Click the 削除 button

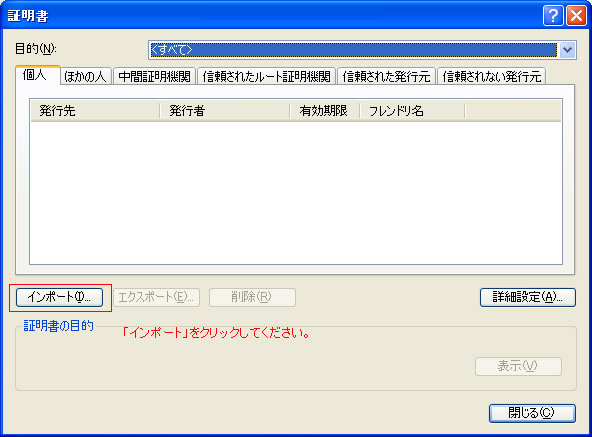pyautogui.click(x=252, y=297)
